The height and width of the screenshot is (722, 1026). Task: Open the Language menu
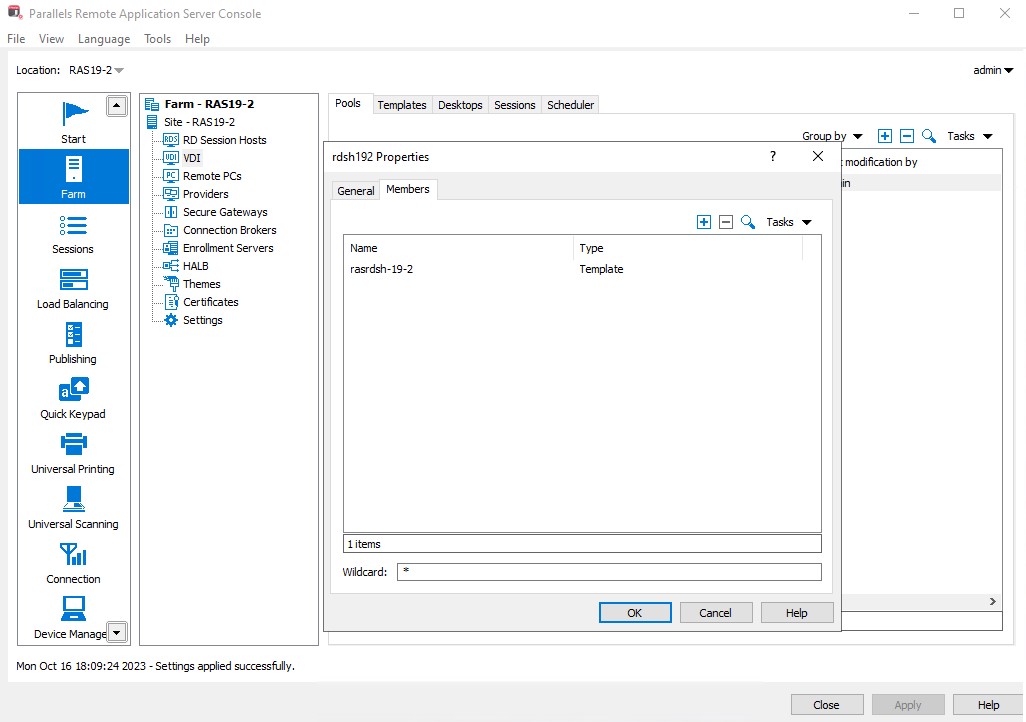(104, 39)
